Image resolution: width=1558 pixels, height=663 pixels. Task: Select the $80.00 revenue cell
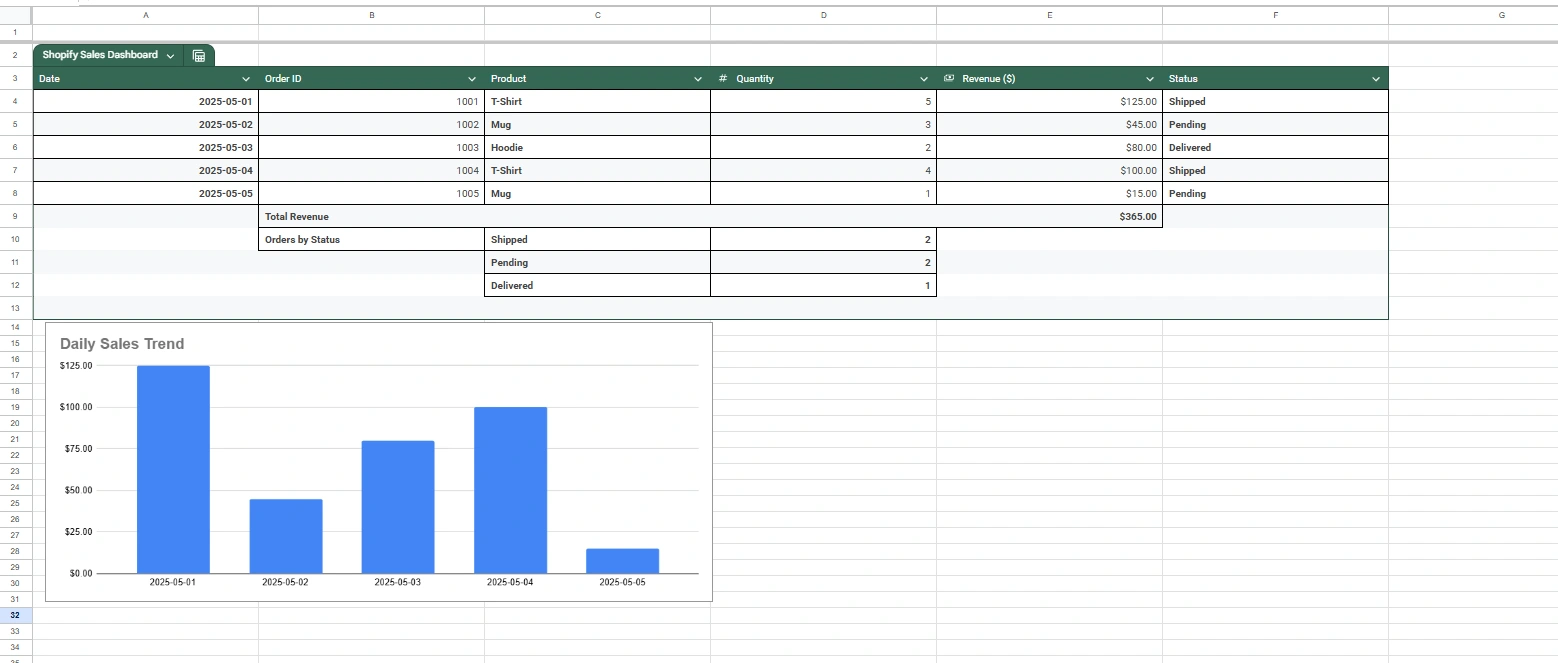point(1049,148)
